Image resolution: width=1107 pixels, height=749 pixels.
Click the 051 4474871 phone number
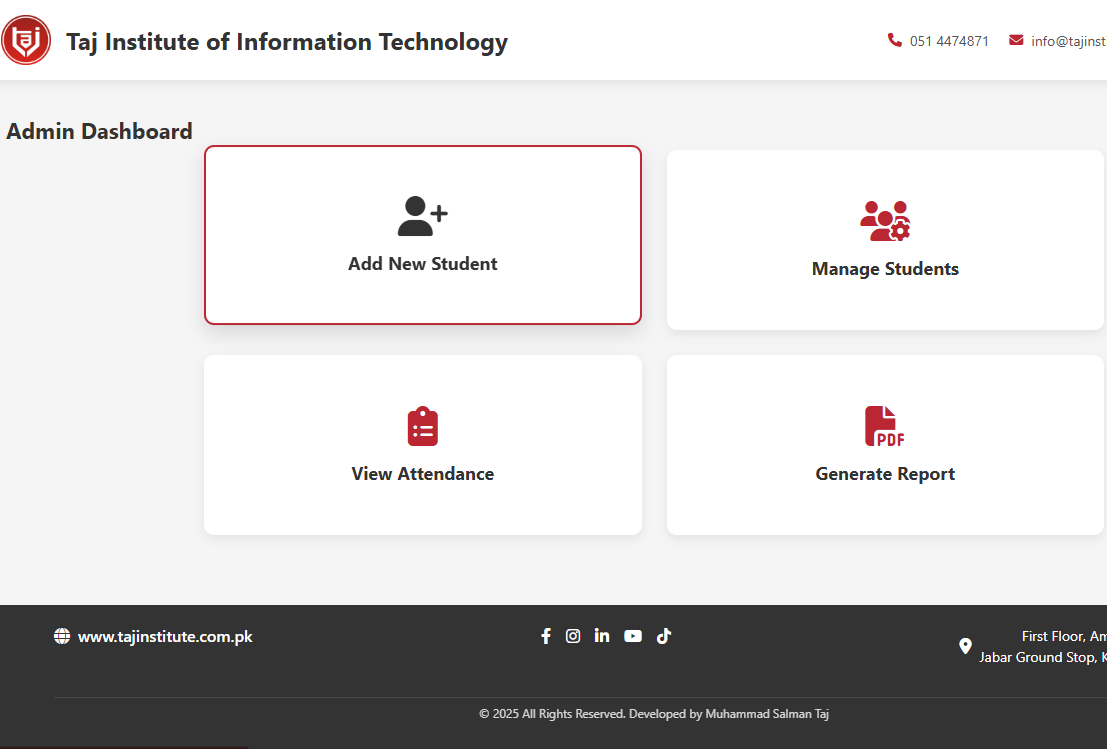click(949, 41)
